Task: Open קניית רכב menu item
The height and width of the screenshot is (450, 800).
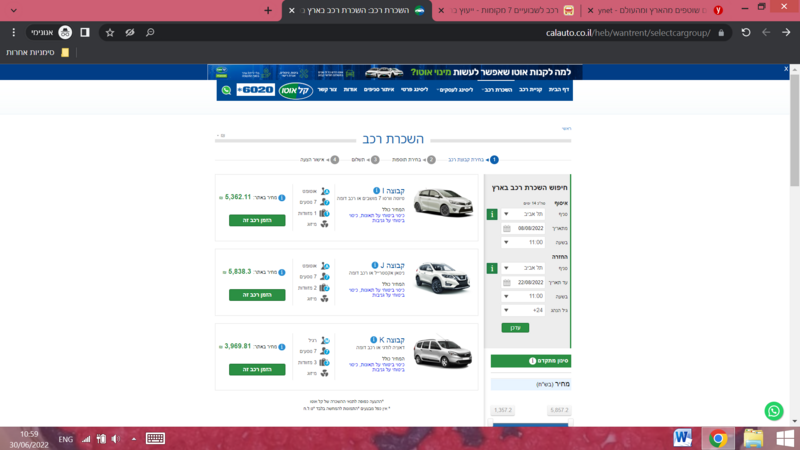Action: (x=531, y=90)
